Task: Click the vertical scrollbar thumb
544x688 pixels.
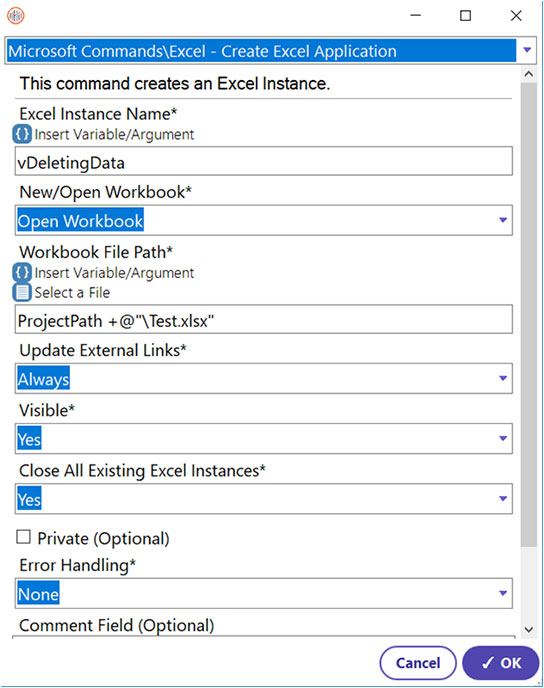Action: (x=529, y=314)
